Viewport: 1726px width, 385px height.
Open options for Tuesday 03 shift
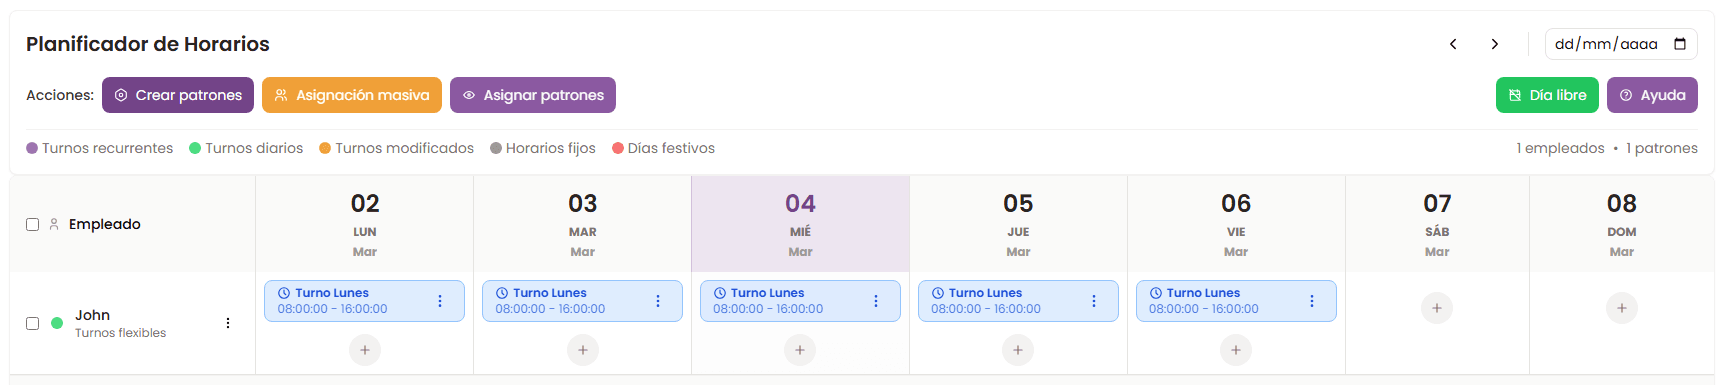[x=658, y=301]
